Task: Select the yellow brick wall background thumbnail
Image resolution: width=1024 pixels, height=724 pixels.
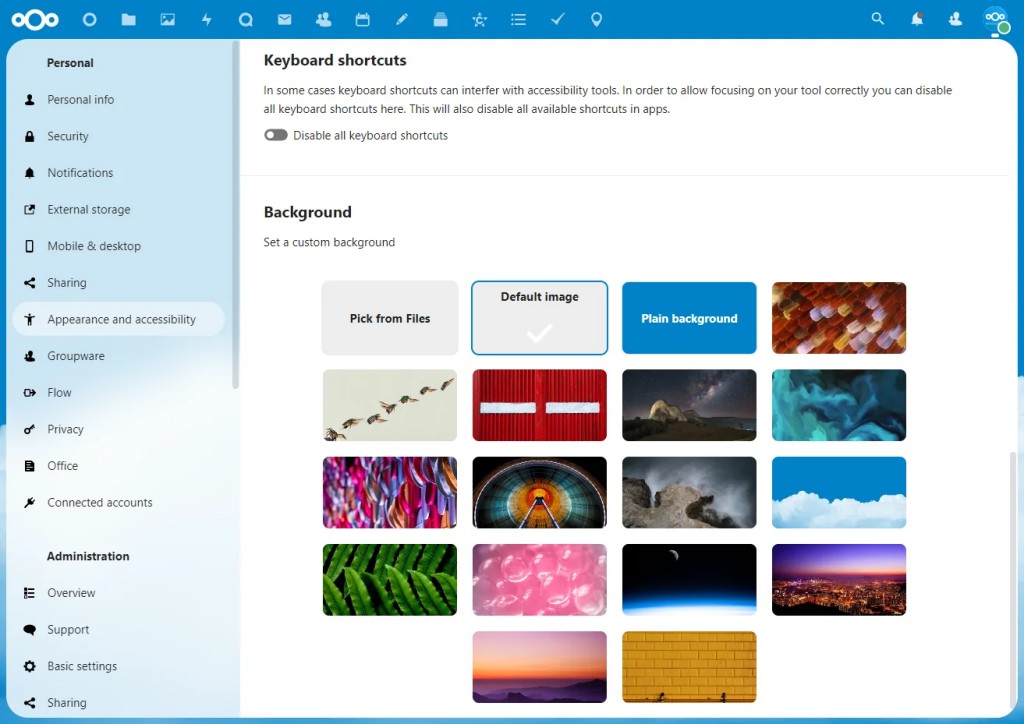Action: tap(689, 667)
